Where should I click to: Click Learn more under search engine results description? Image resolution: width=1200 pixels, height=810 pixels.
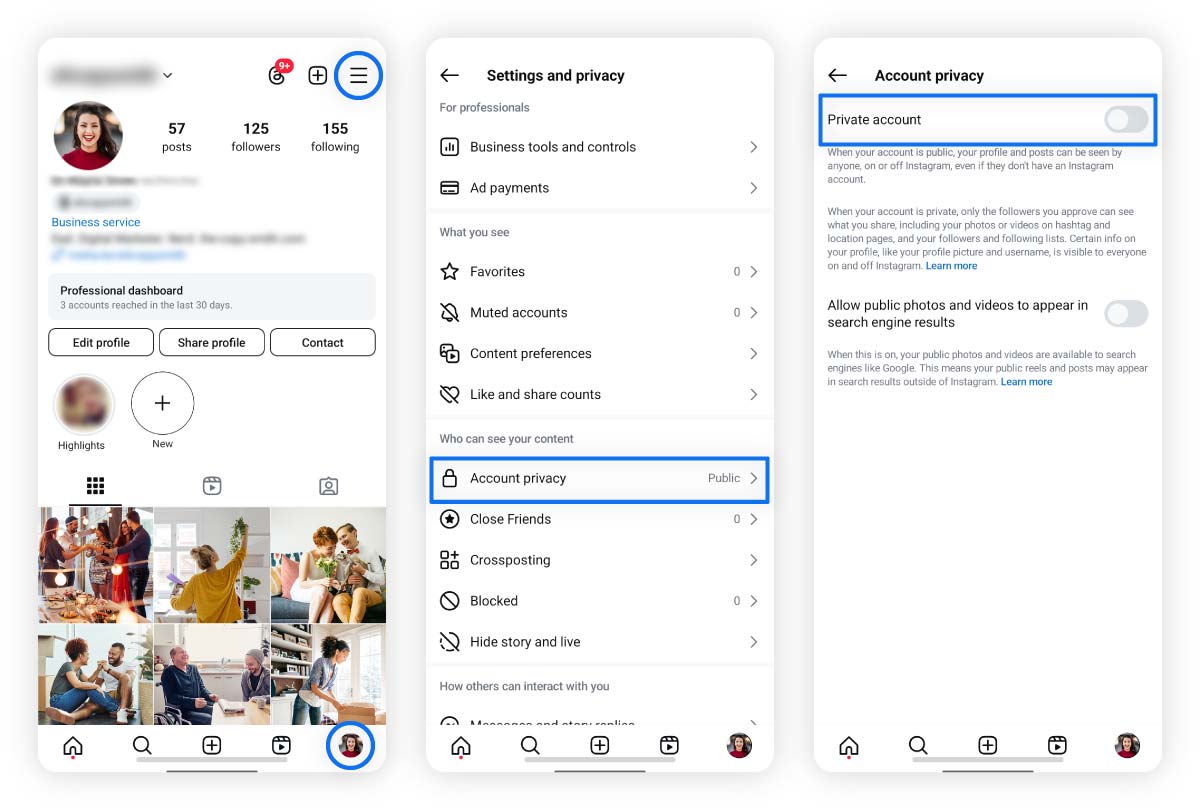[x=1027, y=382]
